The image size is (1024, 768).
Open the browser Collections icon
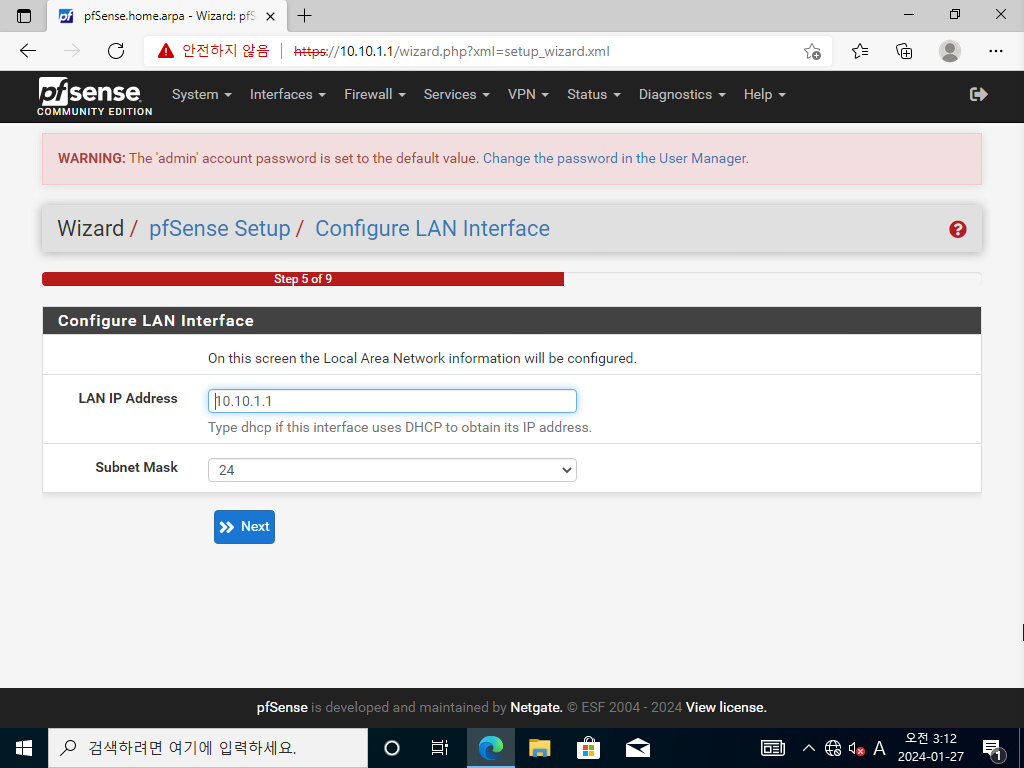904,51
